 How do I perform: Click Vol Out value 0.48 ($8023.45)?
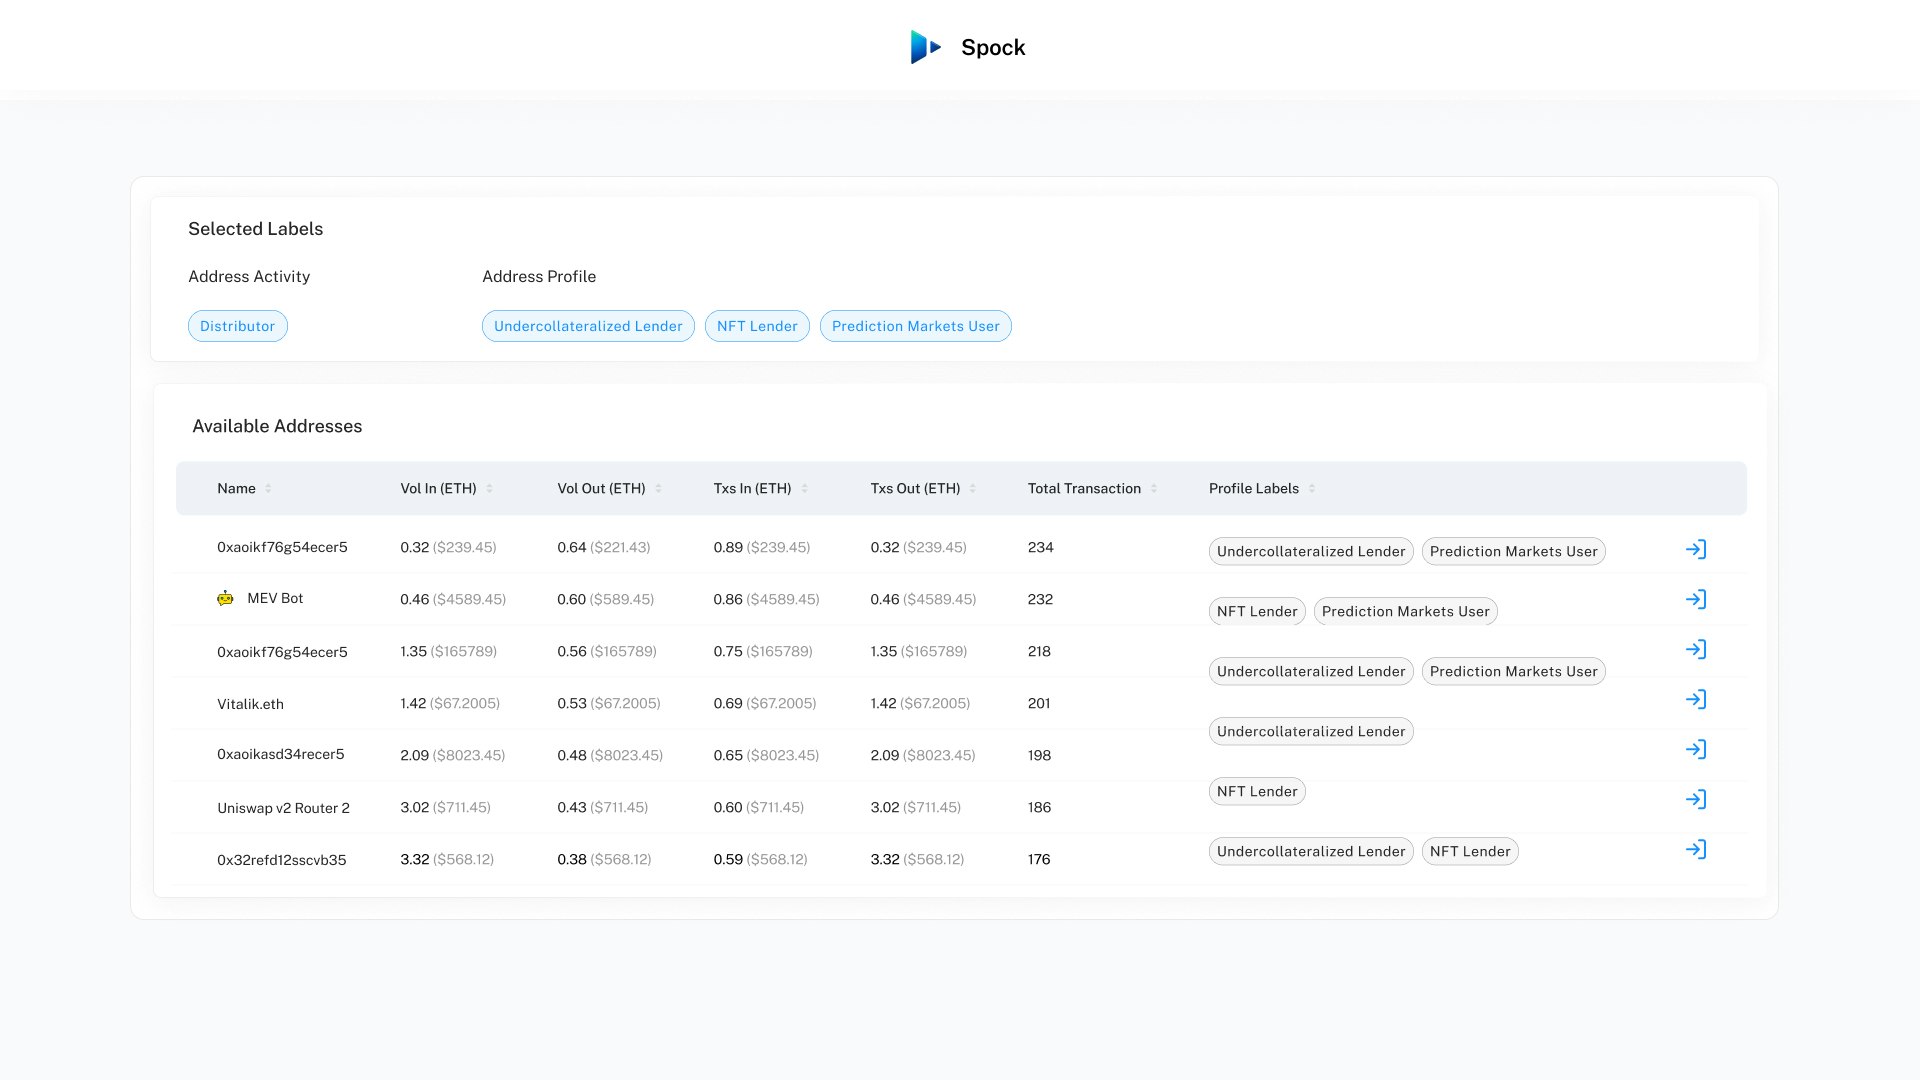pos(610,755)
